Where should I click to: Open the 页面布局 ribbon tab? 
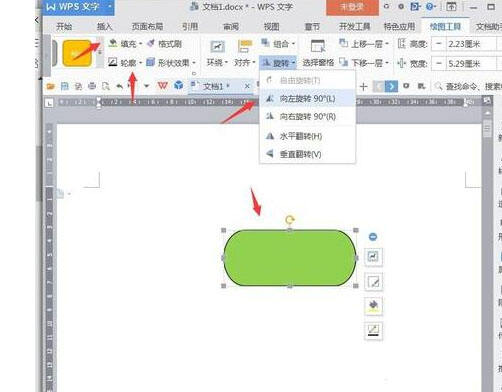click(147, 27)
